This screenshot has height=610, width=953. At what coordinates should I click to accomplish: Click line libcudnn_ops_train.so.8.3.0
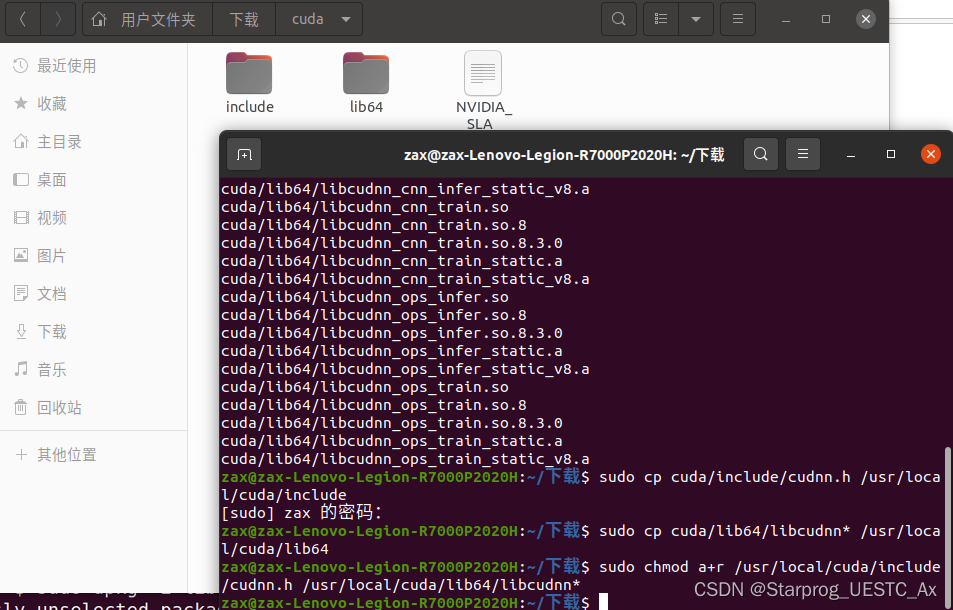pyautogui.click(x=392, y=423)
